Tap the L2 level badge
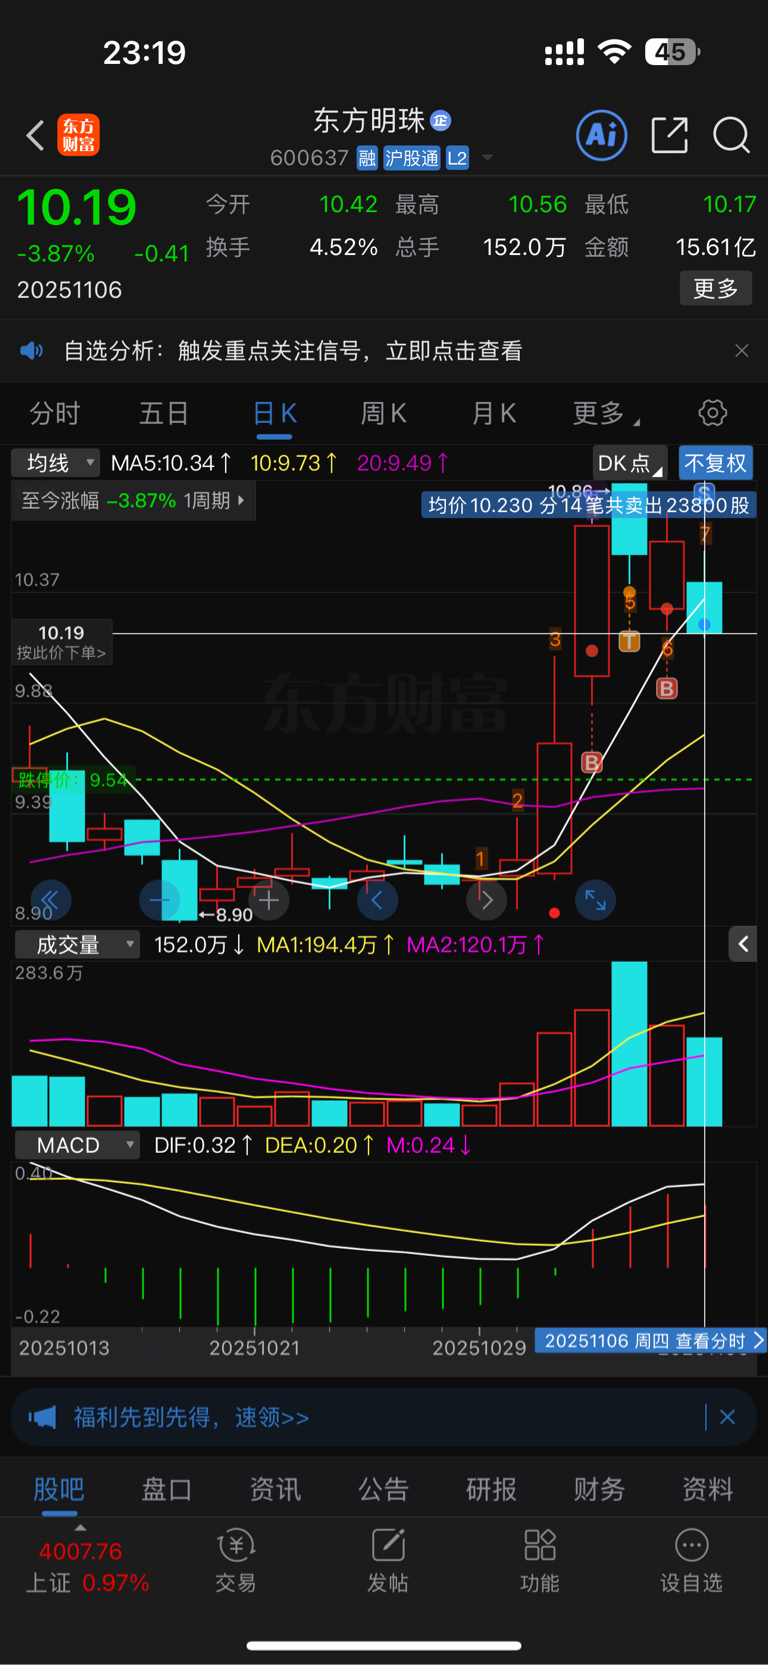 click(x=457, y=158)
